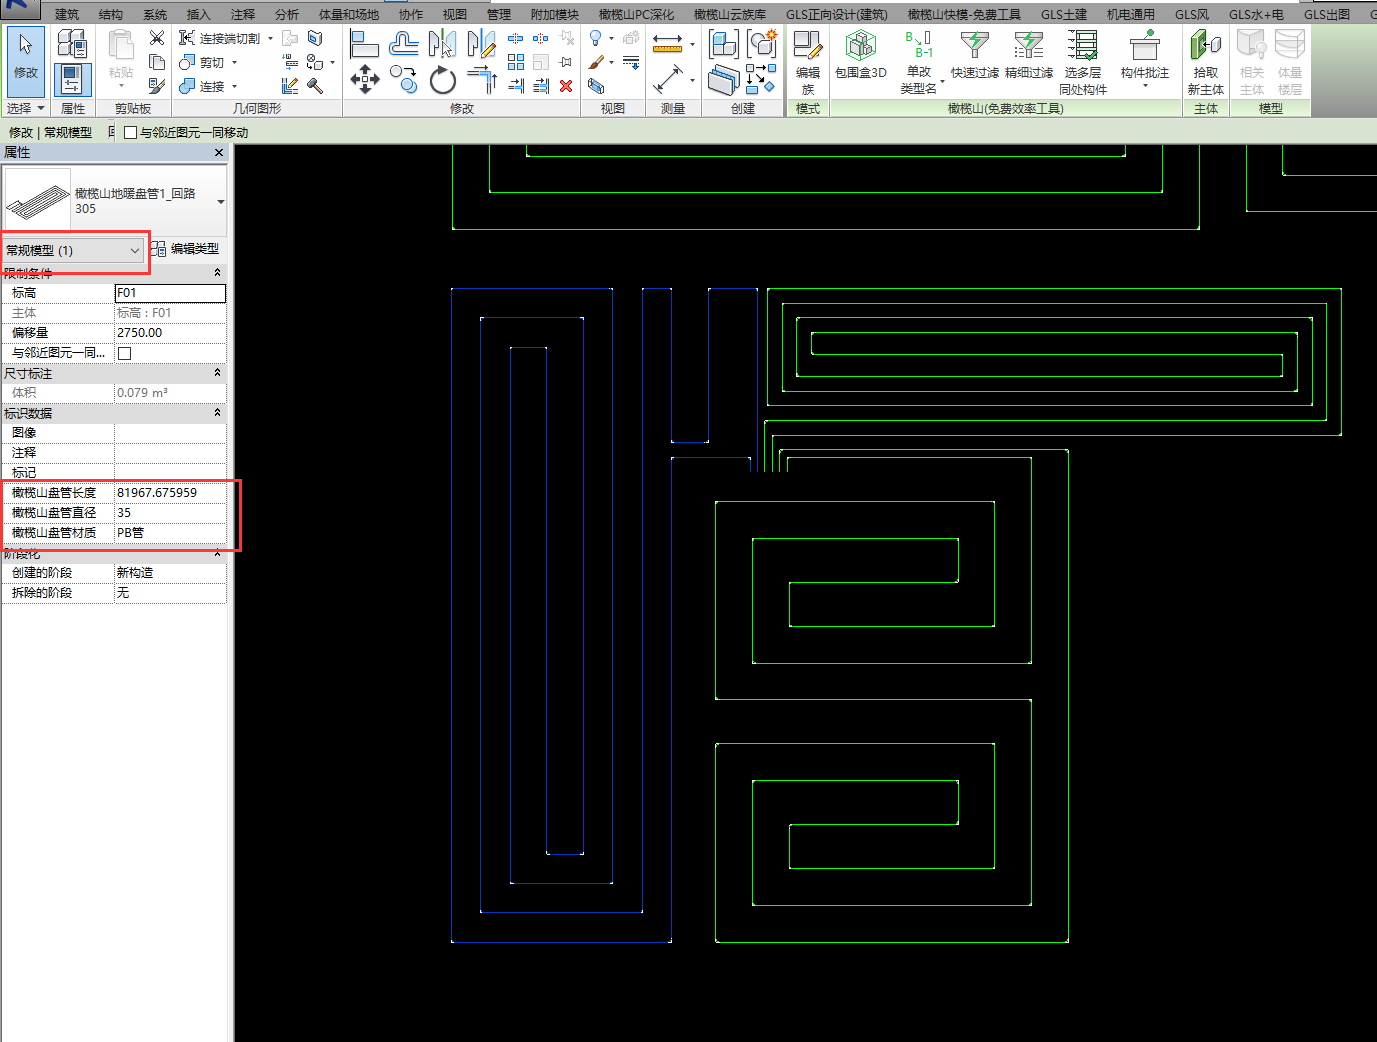Click 快速过滤 quick filter tool
The width and height of the screenshot is (1377, 1042).
[x=974, y=56]
